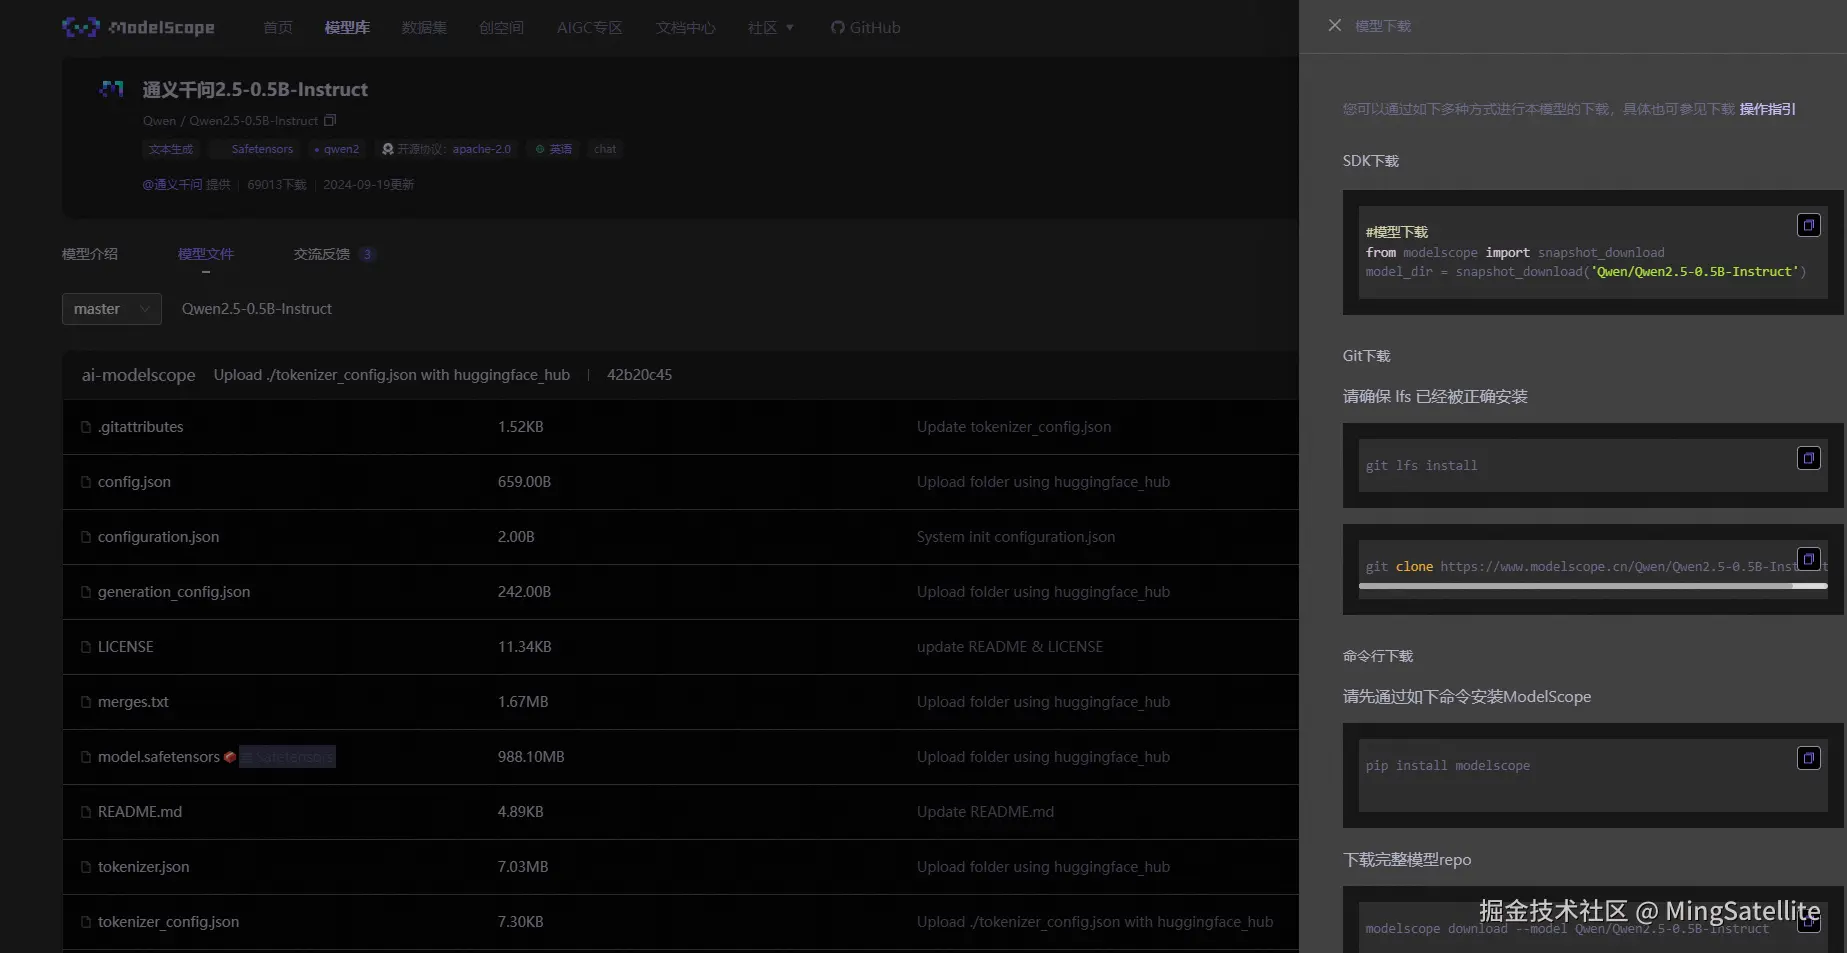
Task: Click the apache-2.0 license tag
Action: click(446, 149)
